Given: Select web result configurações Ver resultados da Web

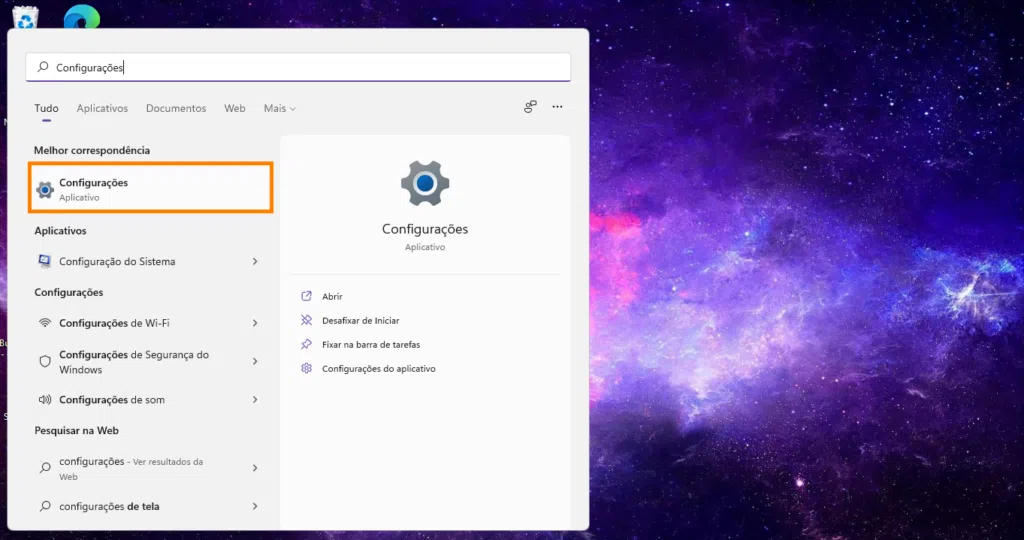Looking at the screenshot, I should pyautogui.click(x=150, y=468).
